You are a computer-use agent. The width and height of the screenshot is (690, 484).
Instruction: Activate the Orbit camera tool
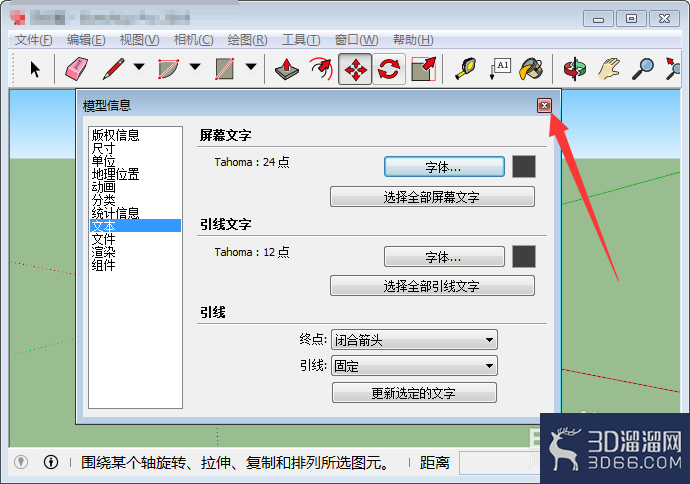(575, 69)
